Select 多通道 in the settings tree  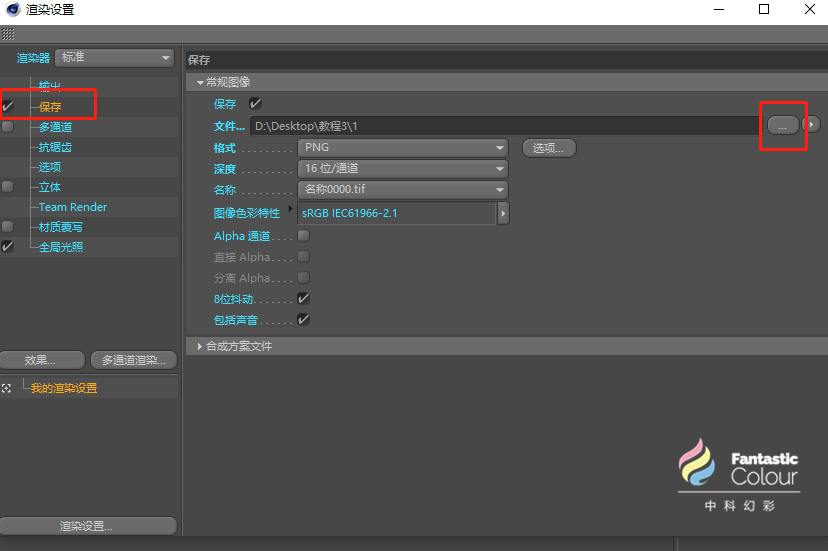(x=55, y=127)
